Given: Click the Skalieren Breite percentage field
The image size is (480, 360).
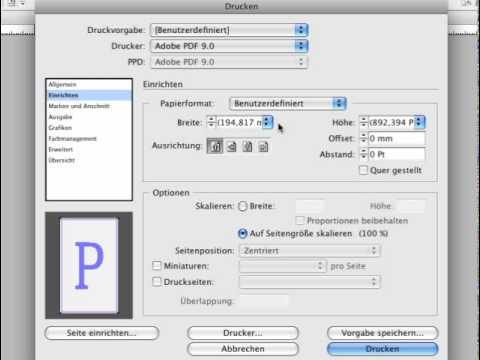Looking at the screenshot, I should [x=310, y=206].
